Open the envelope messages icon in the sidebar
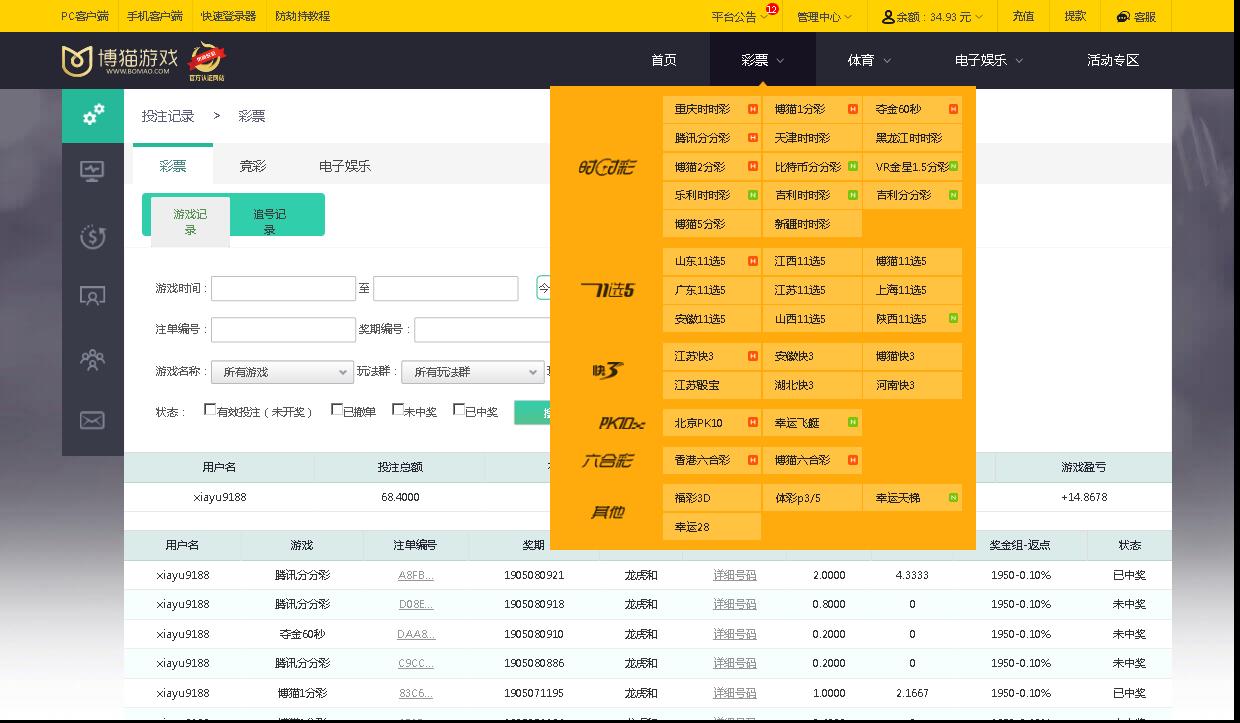 [x=93, y=420]
